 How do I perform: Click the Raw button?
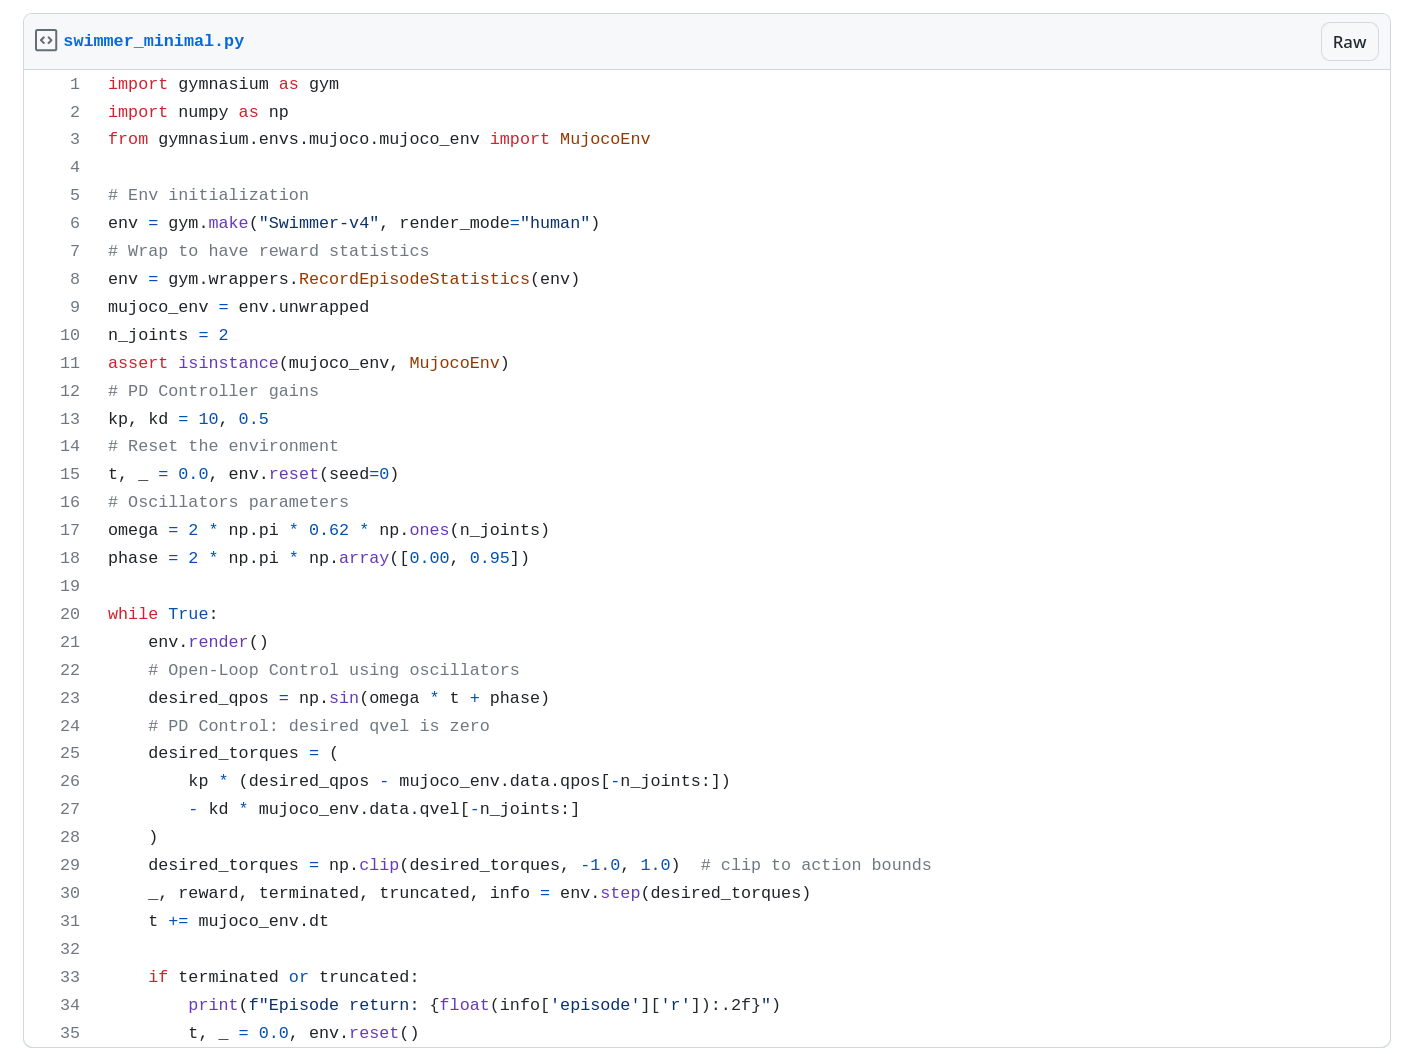[x=1349, y=42]
